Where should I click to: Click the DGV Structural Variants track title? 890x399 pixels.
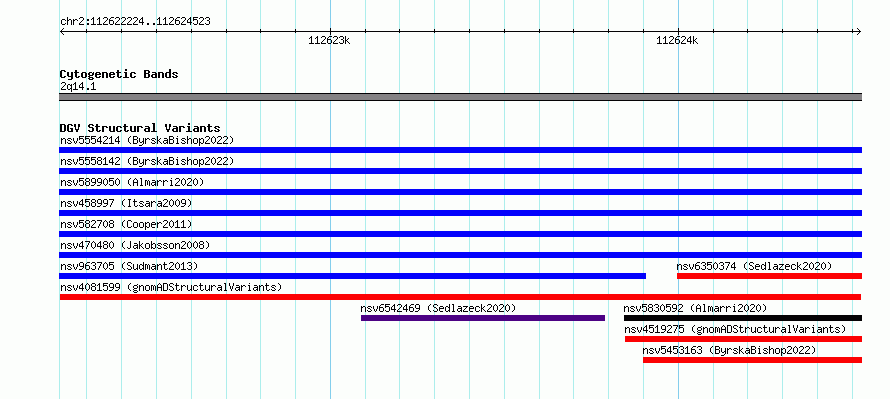[x=140, y=128]
